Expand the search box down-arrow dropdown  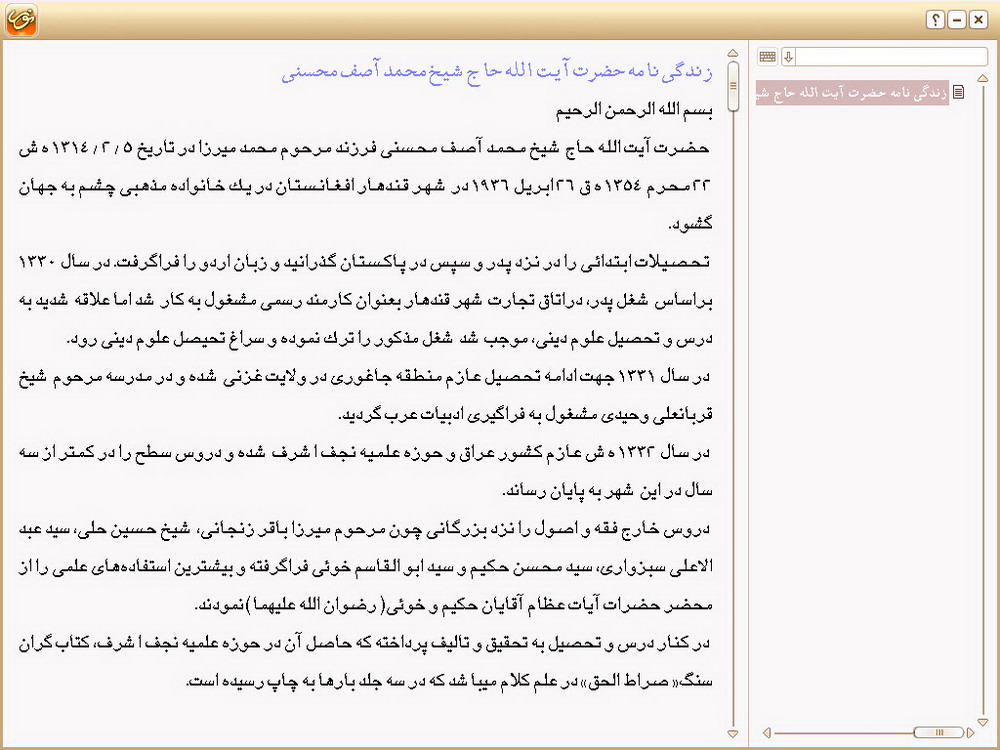coord(788,57)
